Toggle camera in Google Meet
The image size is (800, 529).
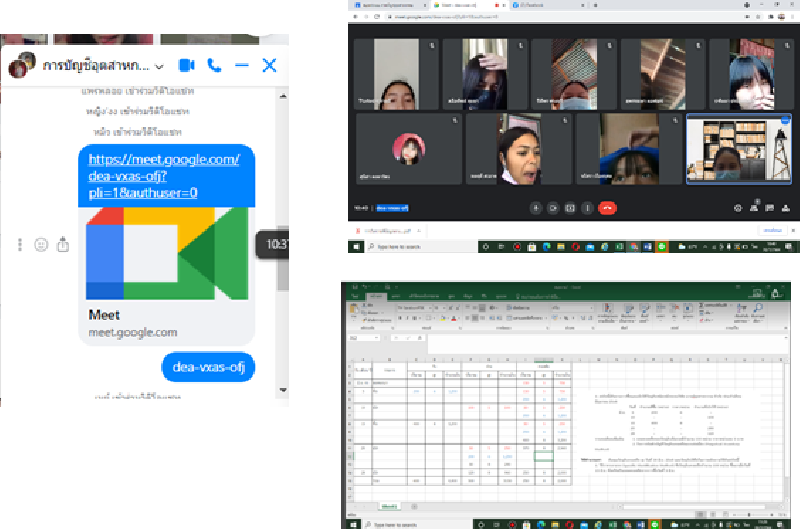click(x=553, y=208)
